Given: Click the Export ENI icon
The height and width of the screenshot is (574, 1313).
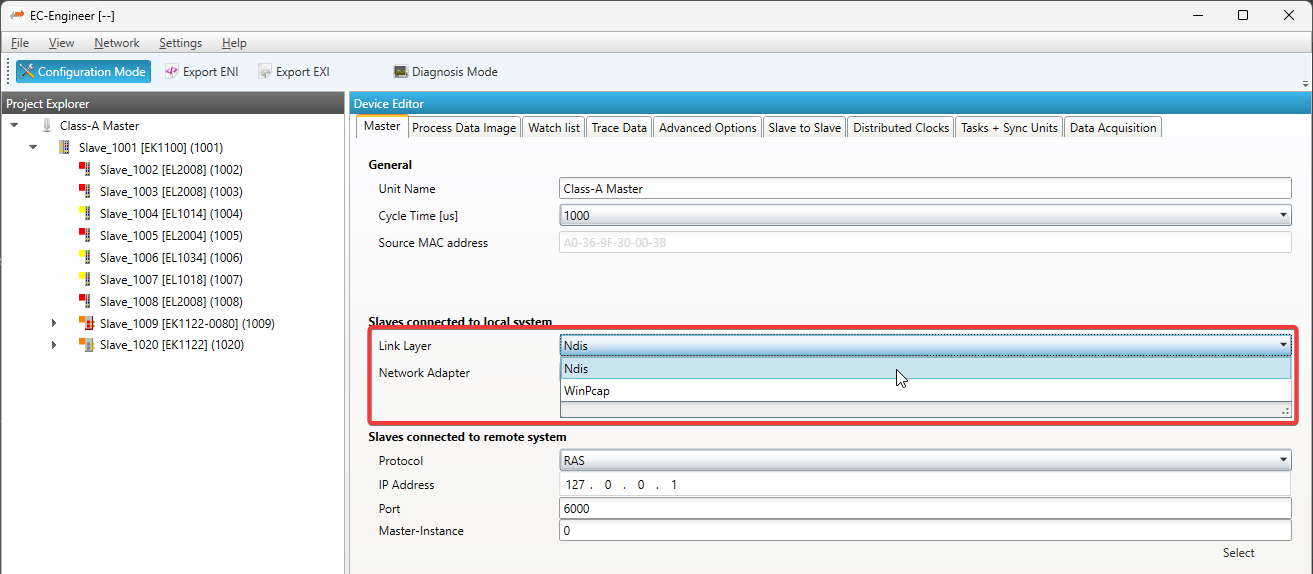Looking at the screenshot, I should coord(172,72).
